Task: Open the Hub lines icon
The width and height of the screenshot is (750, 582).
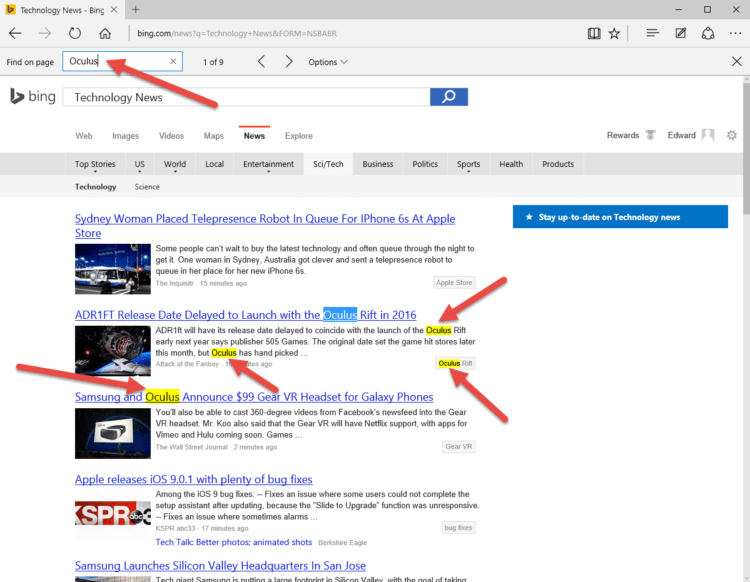Action: [652, 33]
